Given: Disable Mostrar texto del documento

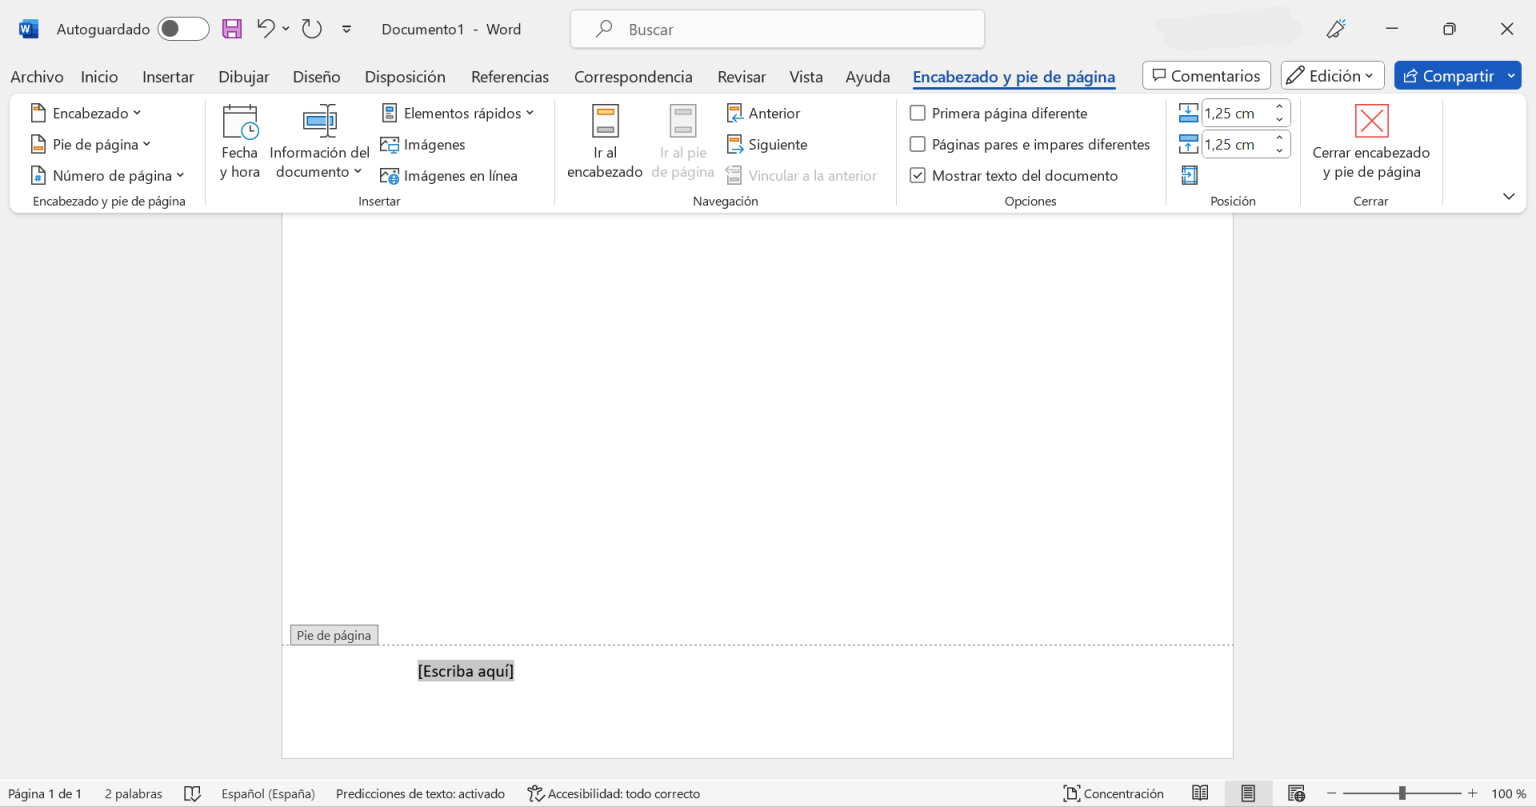Looking at the screenshot, I should click(917, 175).
